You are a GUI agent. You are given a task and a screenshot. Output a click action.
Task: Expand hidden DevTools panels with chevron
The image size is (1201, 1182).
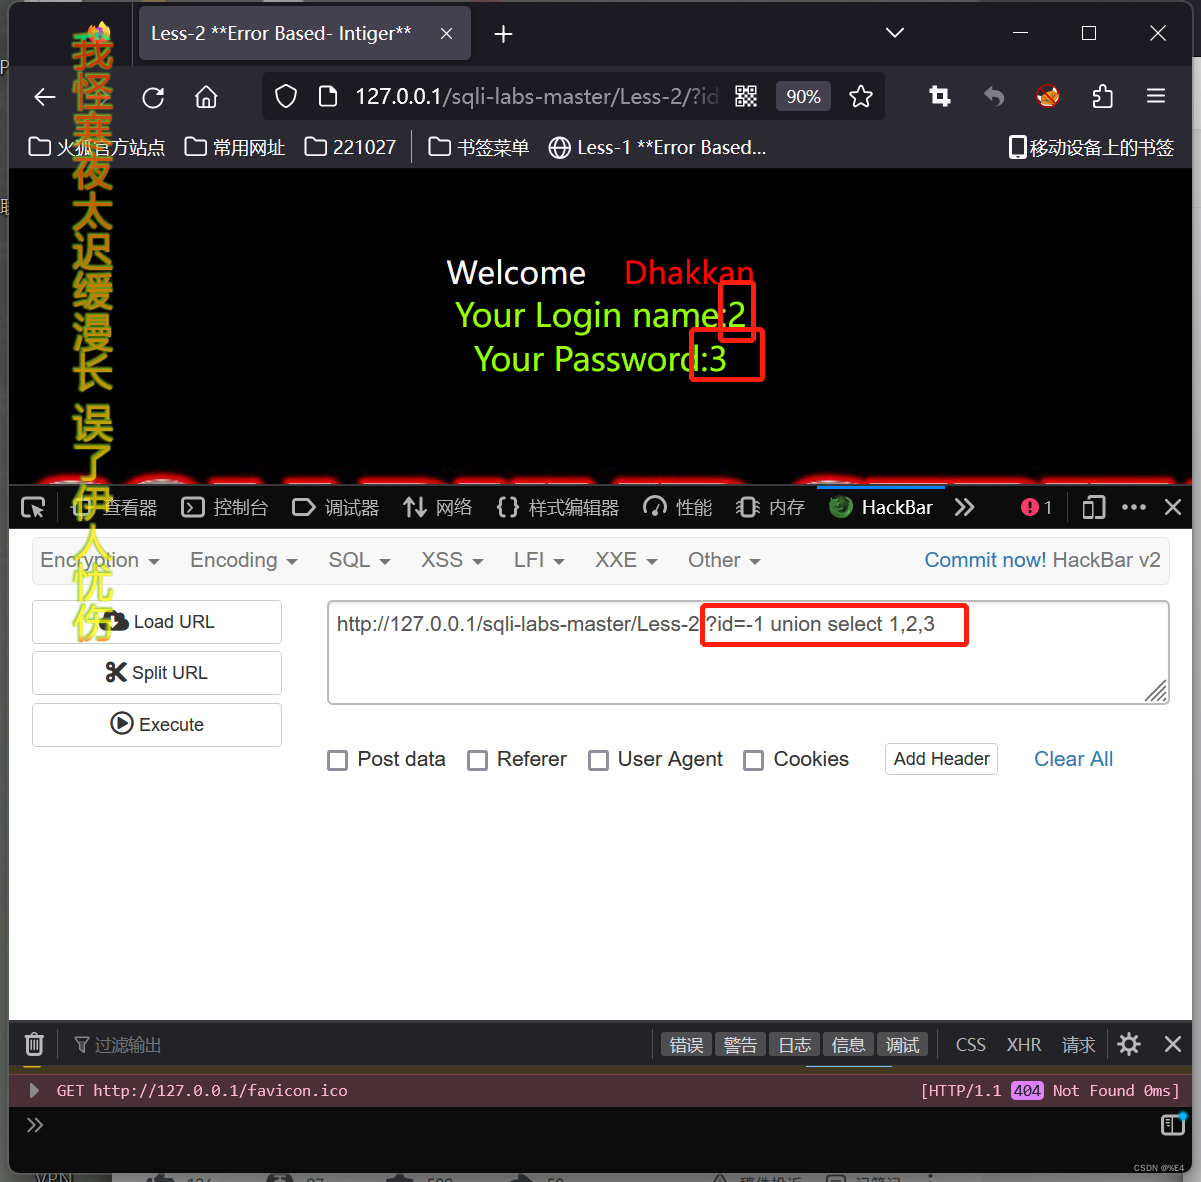coord(964,507)
